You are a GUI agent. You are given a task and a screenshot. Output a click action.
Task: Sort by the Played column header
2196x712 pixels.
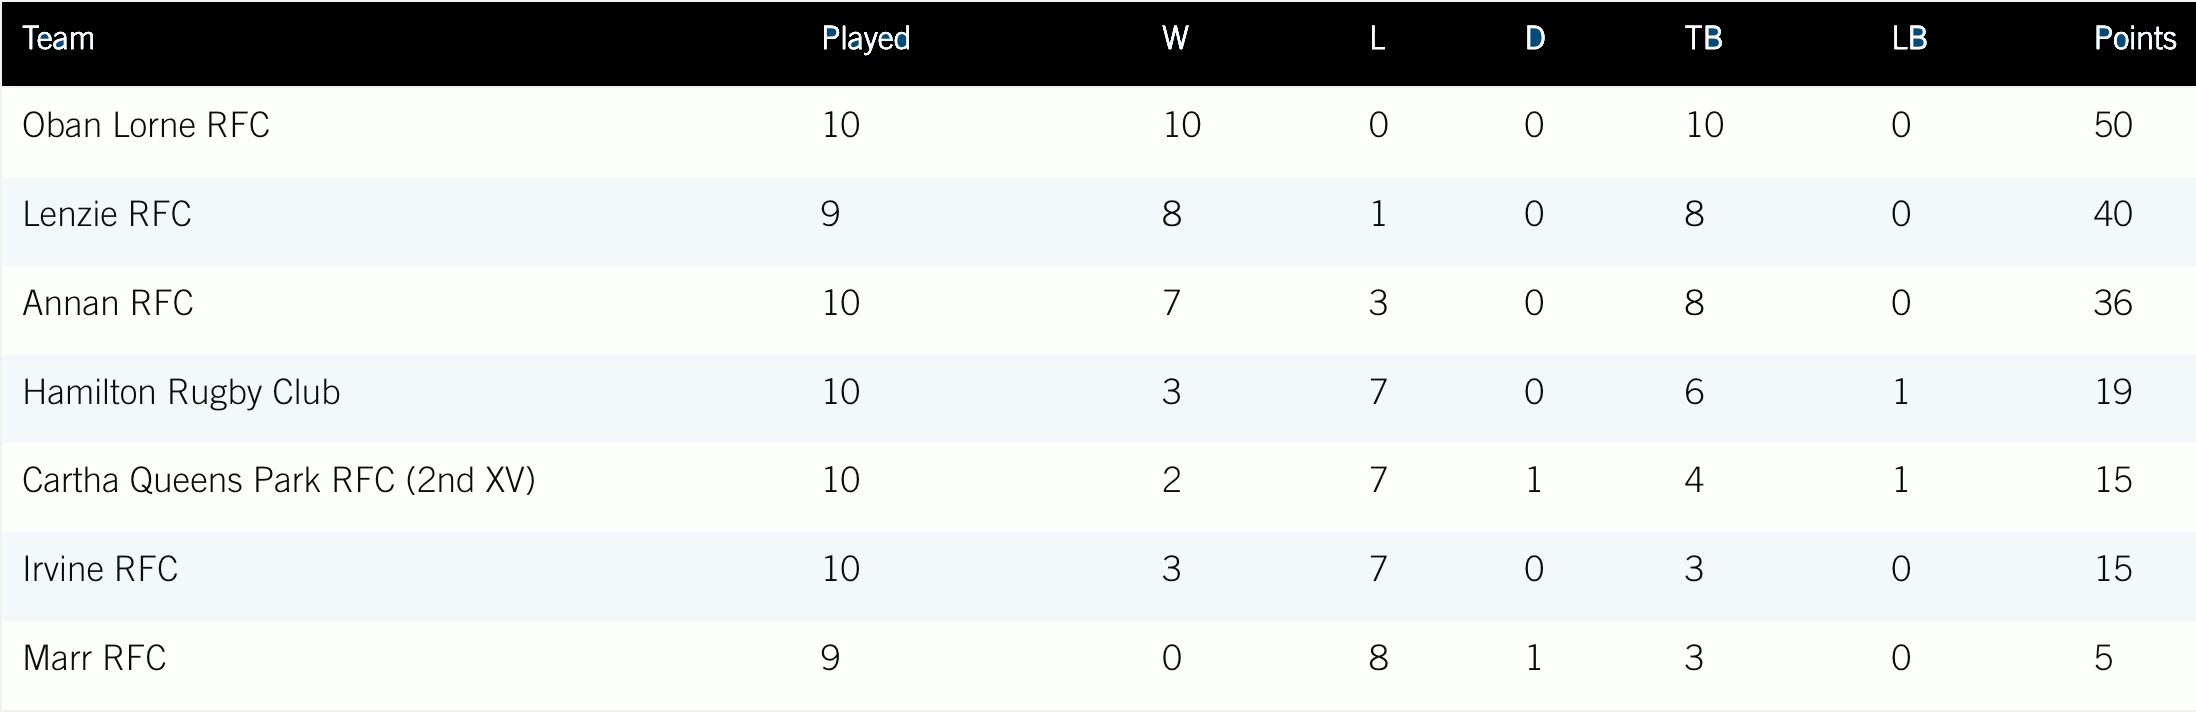[865, 39]
